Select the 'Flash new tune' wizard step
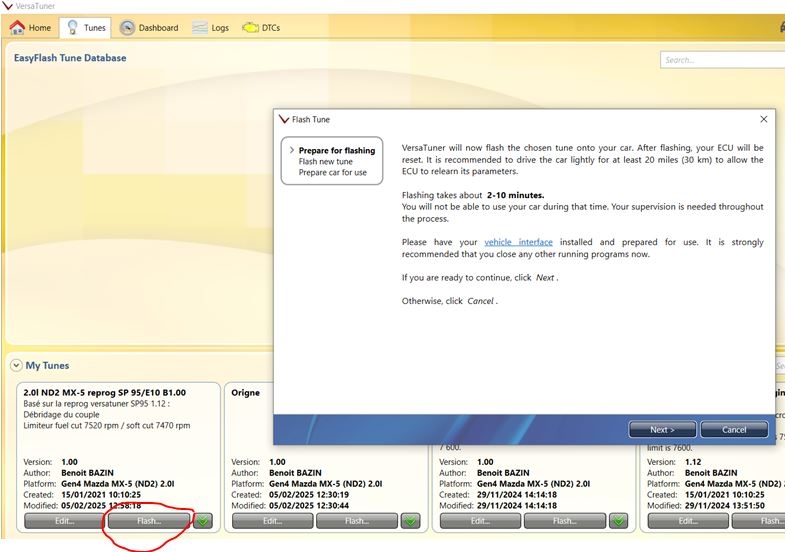Viewport: 785px width, 552px height. 325,162
